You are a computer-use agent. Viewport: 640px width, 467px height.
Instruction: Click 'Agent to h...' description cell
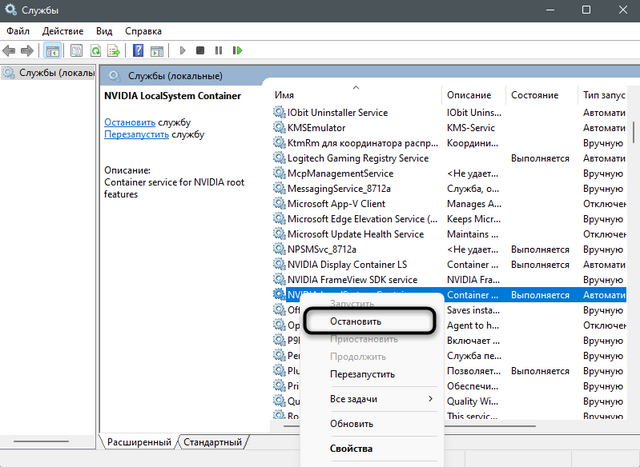tap(473, 325)
